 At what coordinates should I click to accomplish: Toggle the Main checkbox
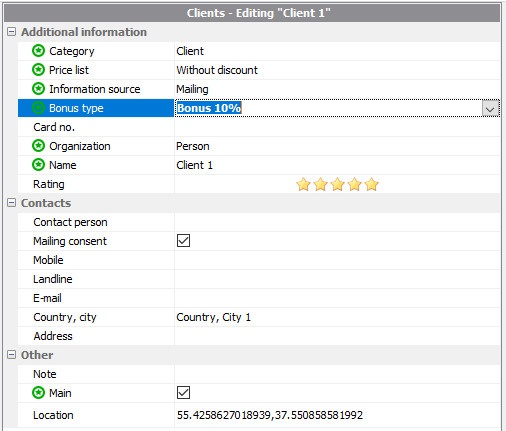click(x=183, y=393)
